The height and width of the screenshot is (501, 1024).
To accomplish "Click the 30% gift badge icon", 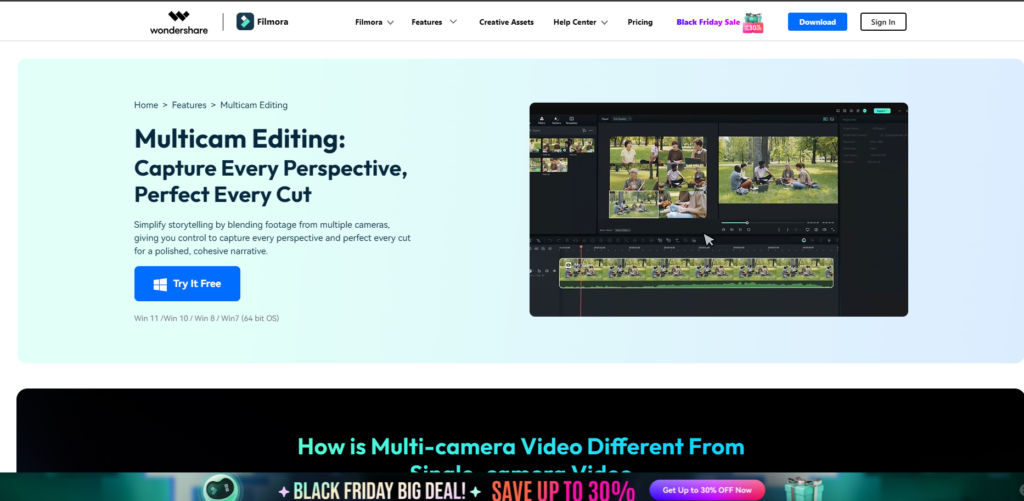I will click(753, 23).
